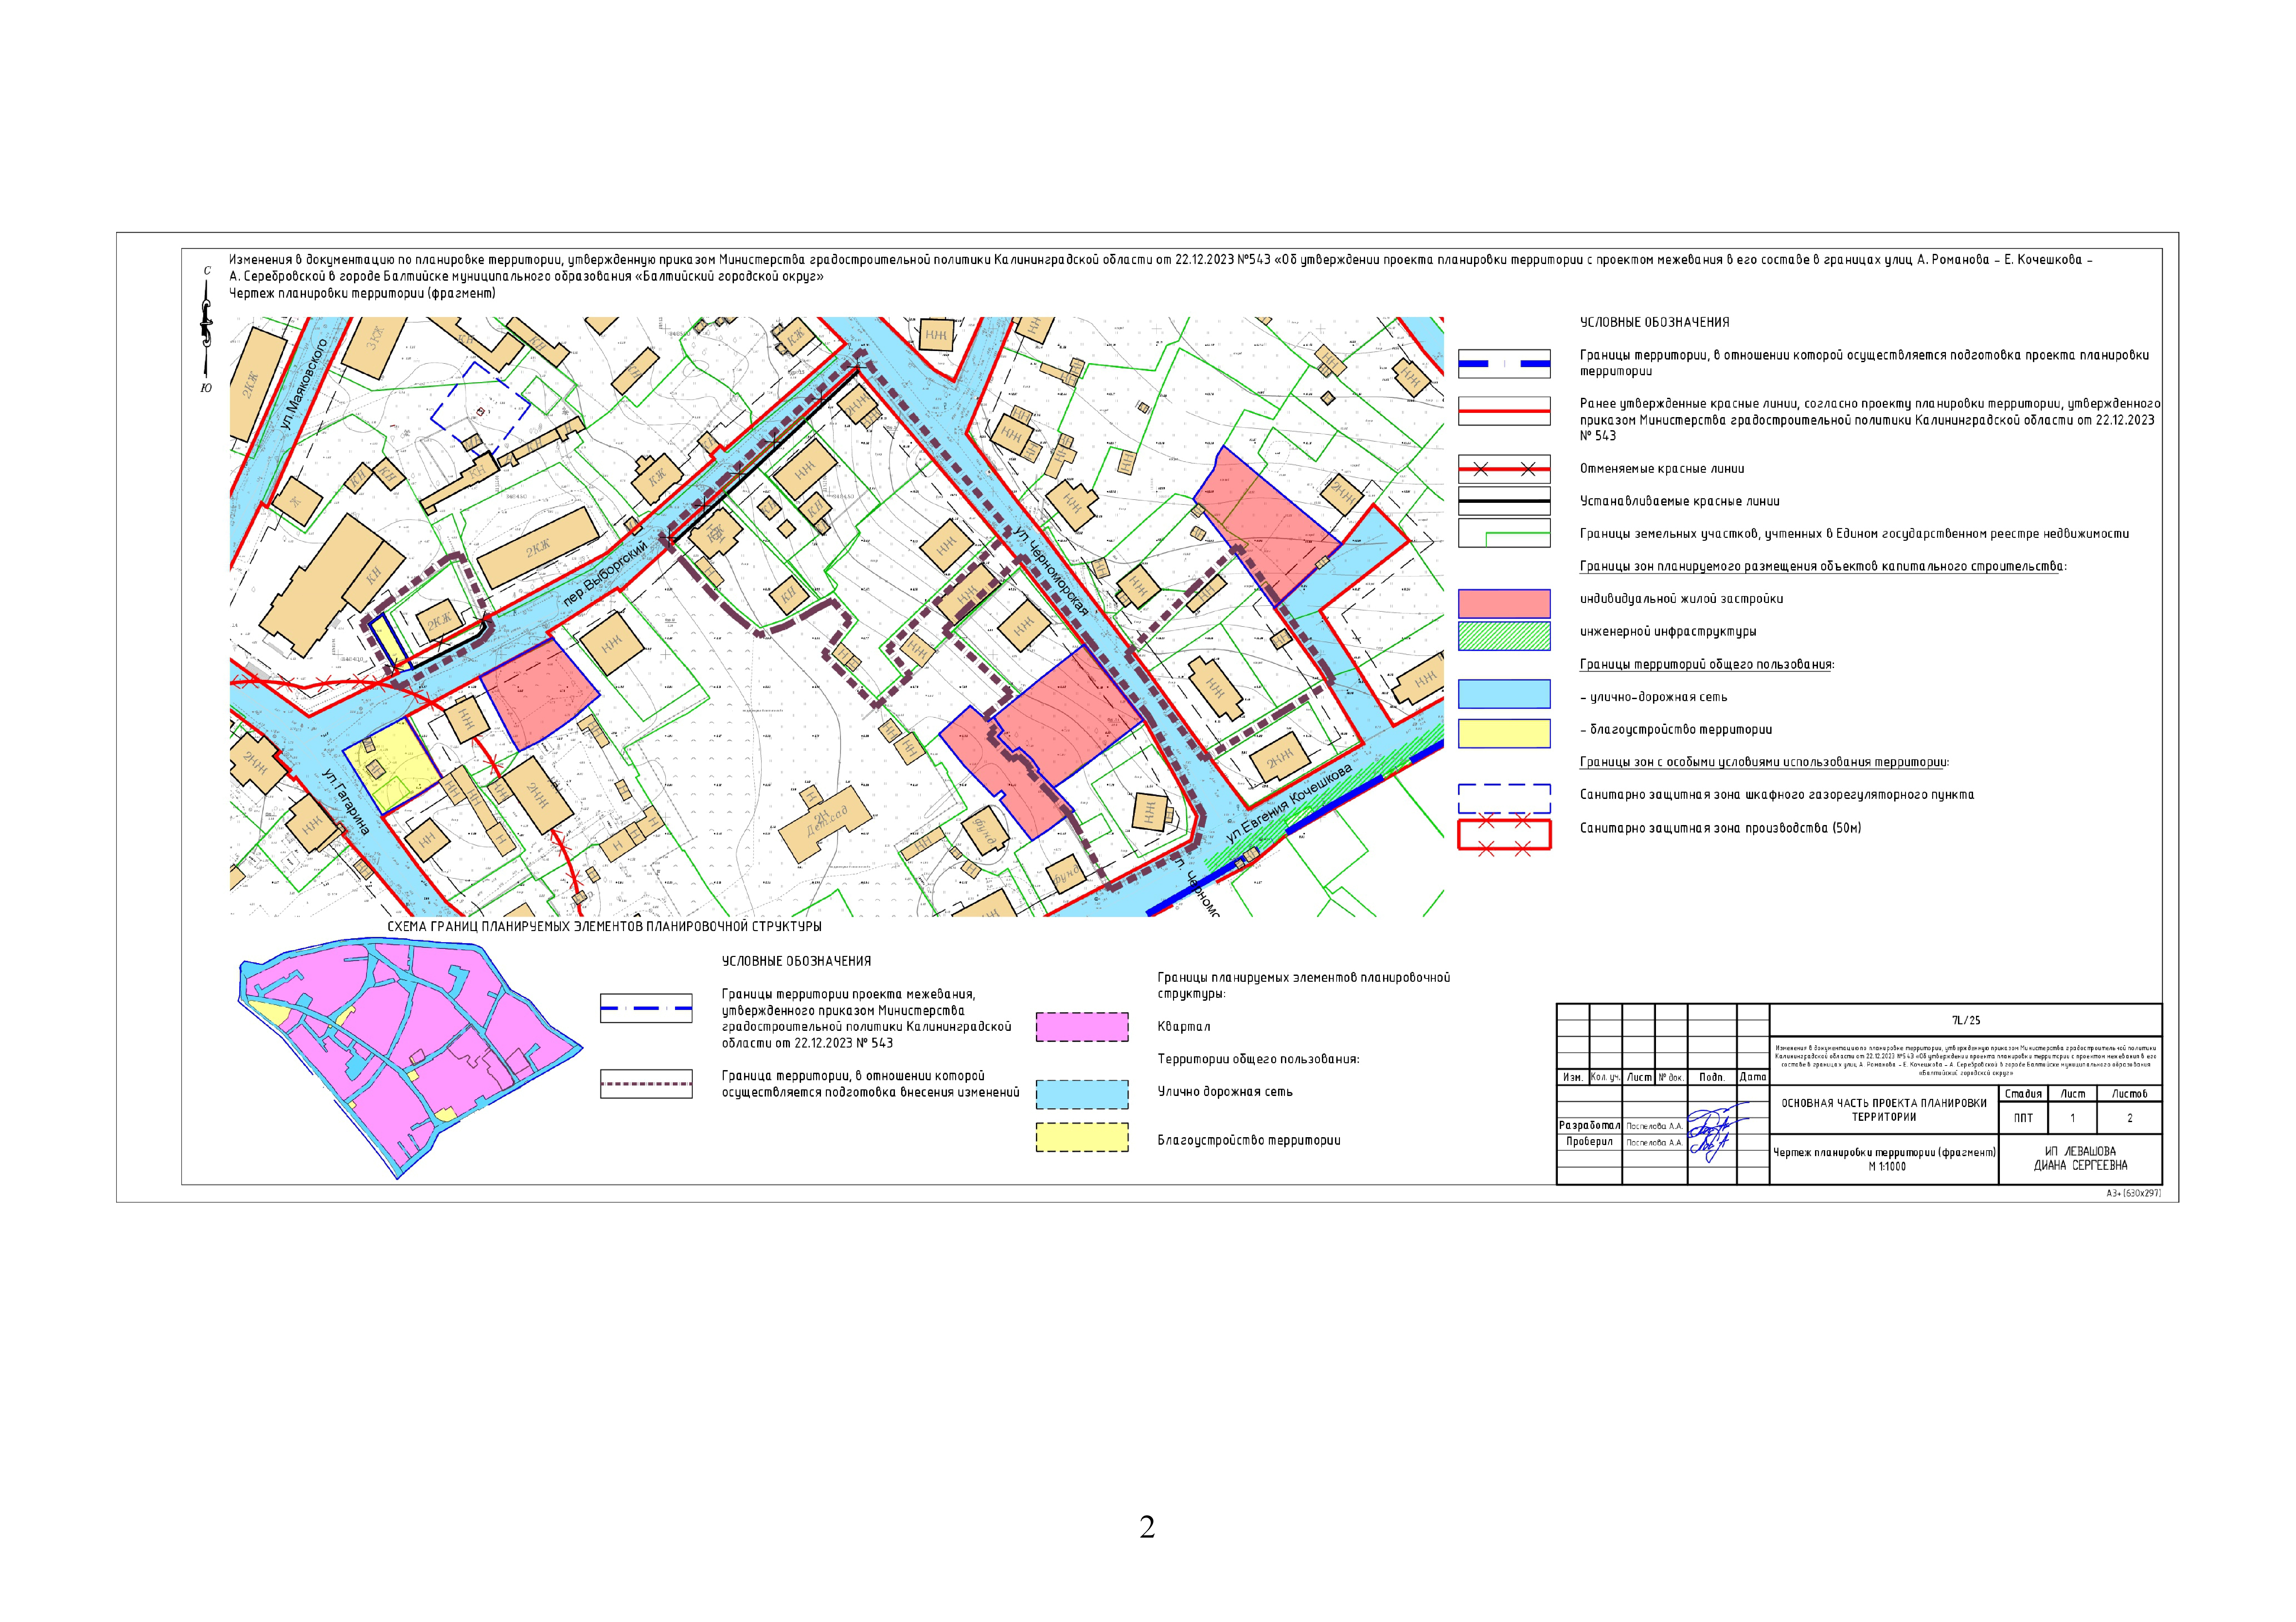Screen dimensions: 2296x1622
Task: Click the cancelled red lines legend symbol
Action: click(x=1504, y=468)
